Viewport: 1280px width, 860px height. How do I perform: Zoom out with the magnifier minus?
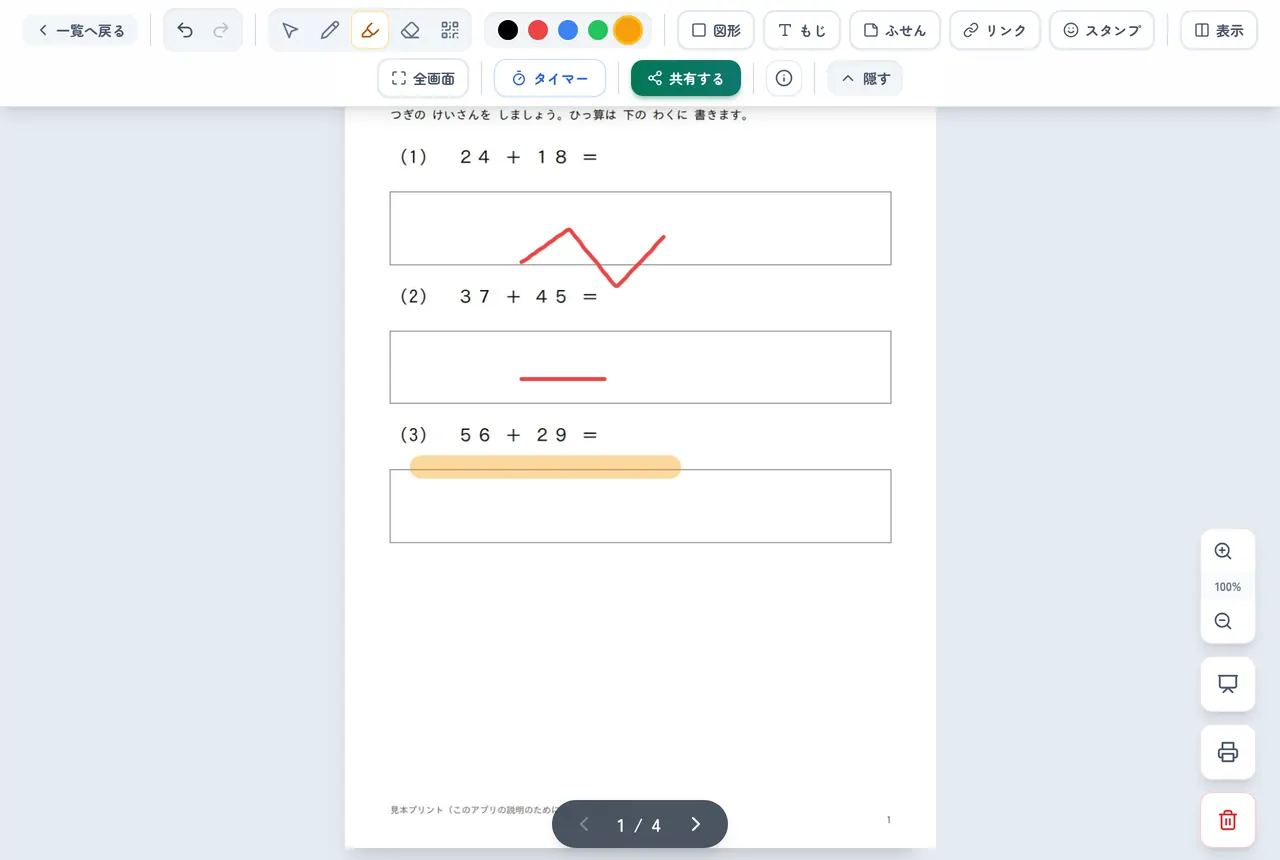click(1223, 621)
